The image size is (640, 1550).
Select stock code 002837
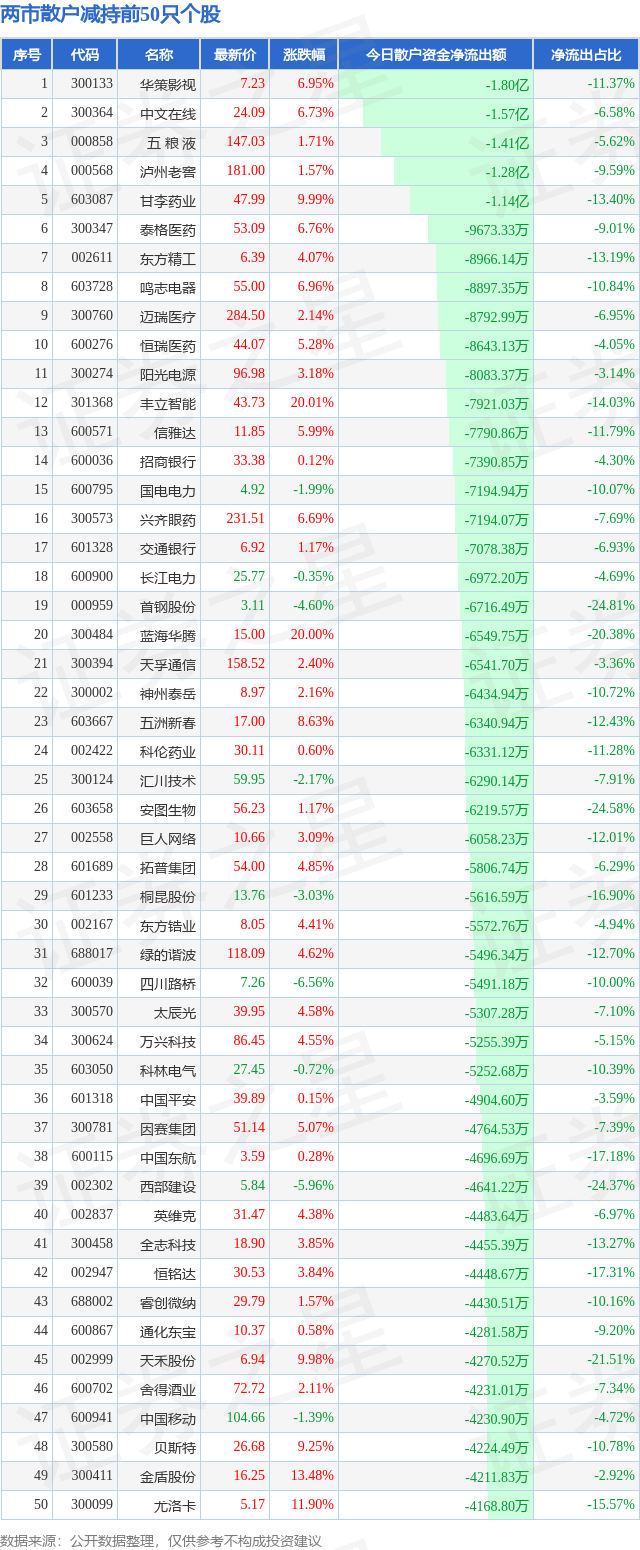click(92, 1215)
